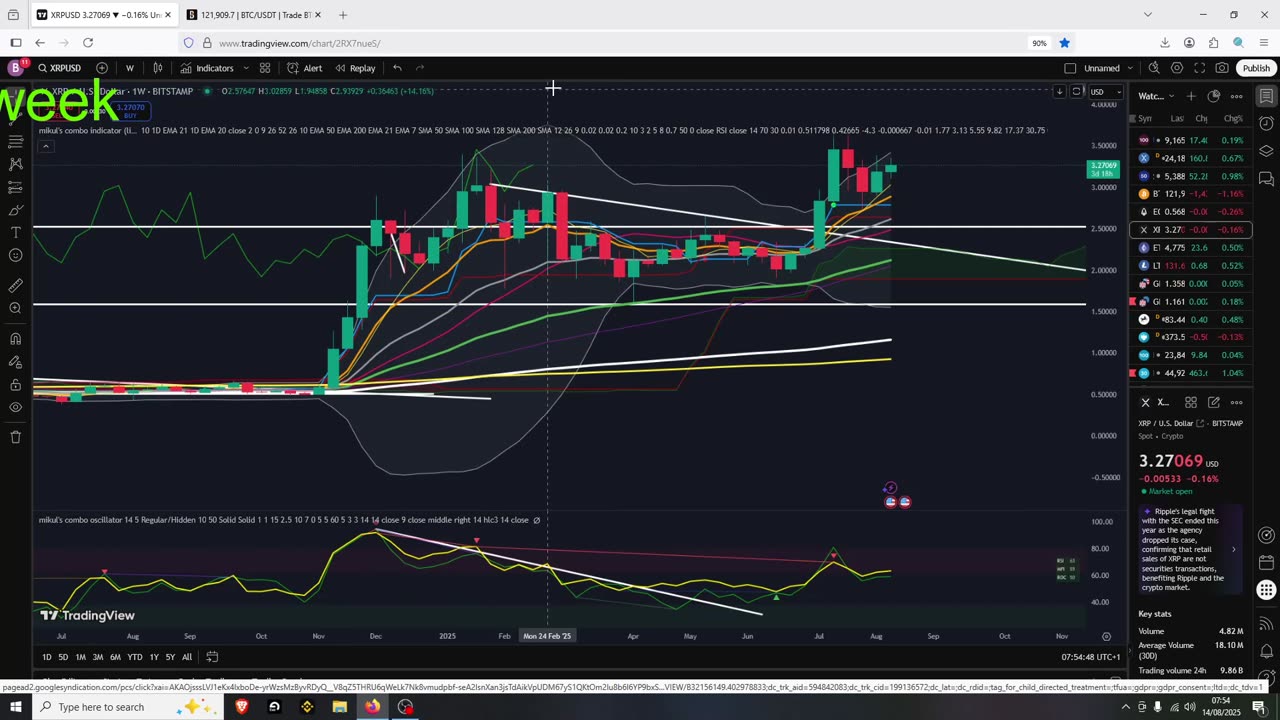Create an Alert from the toolbar
1280x720 pixels.
[x=305, y=68]
